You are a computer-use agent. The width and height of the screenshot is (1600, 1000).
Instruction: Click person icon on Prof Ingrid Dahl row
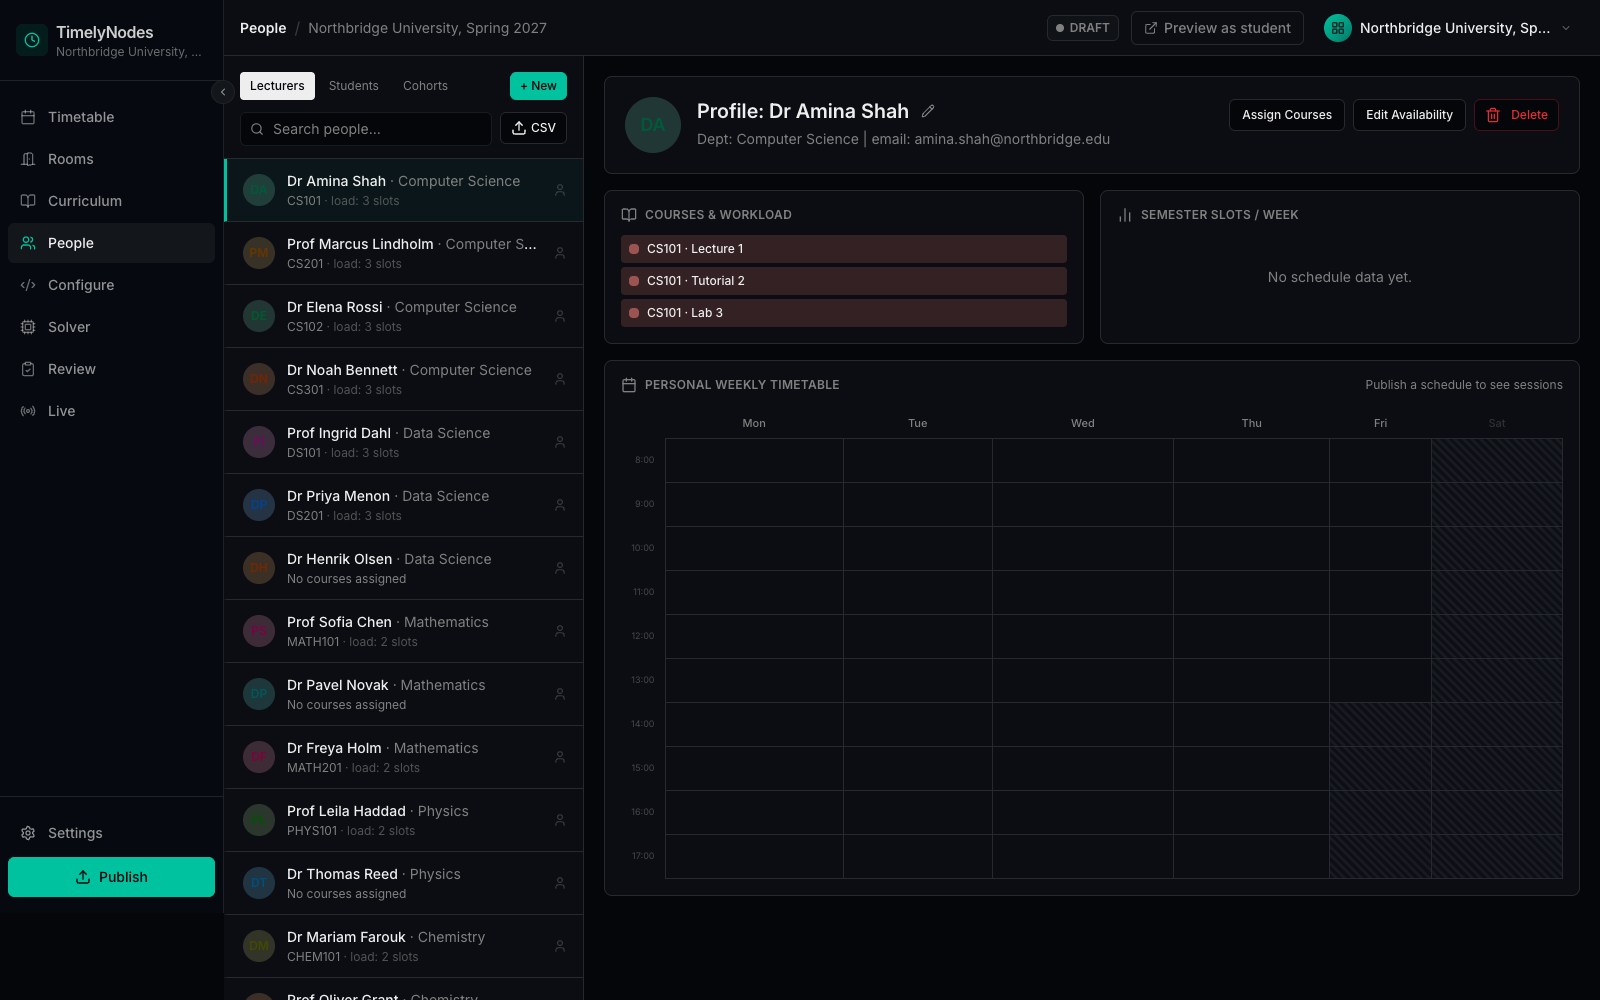pos(560,442)
